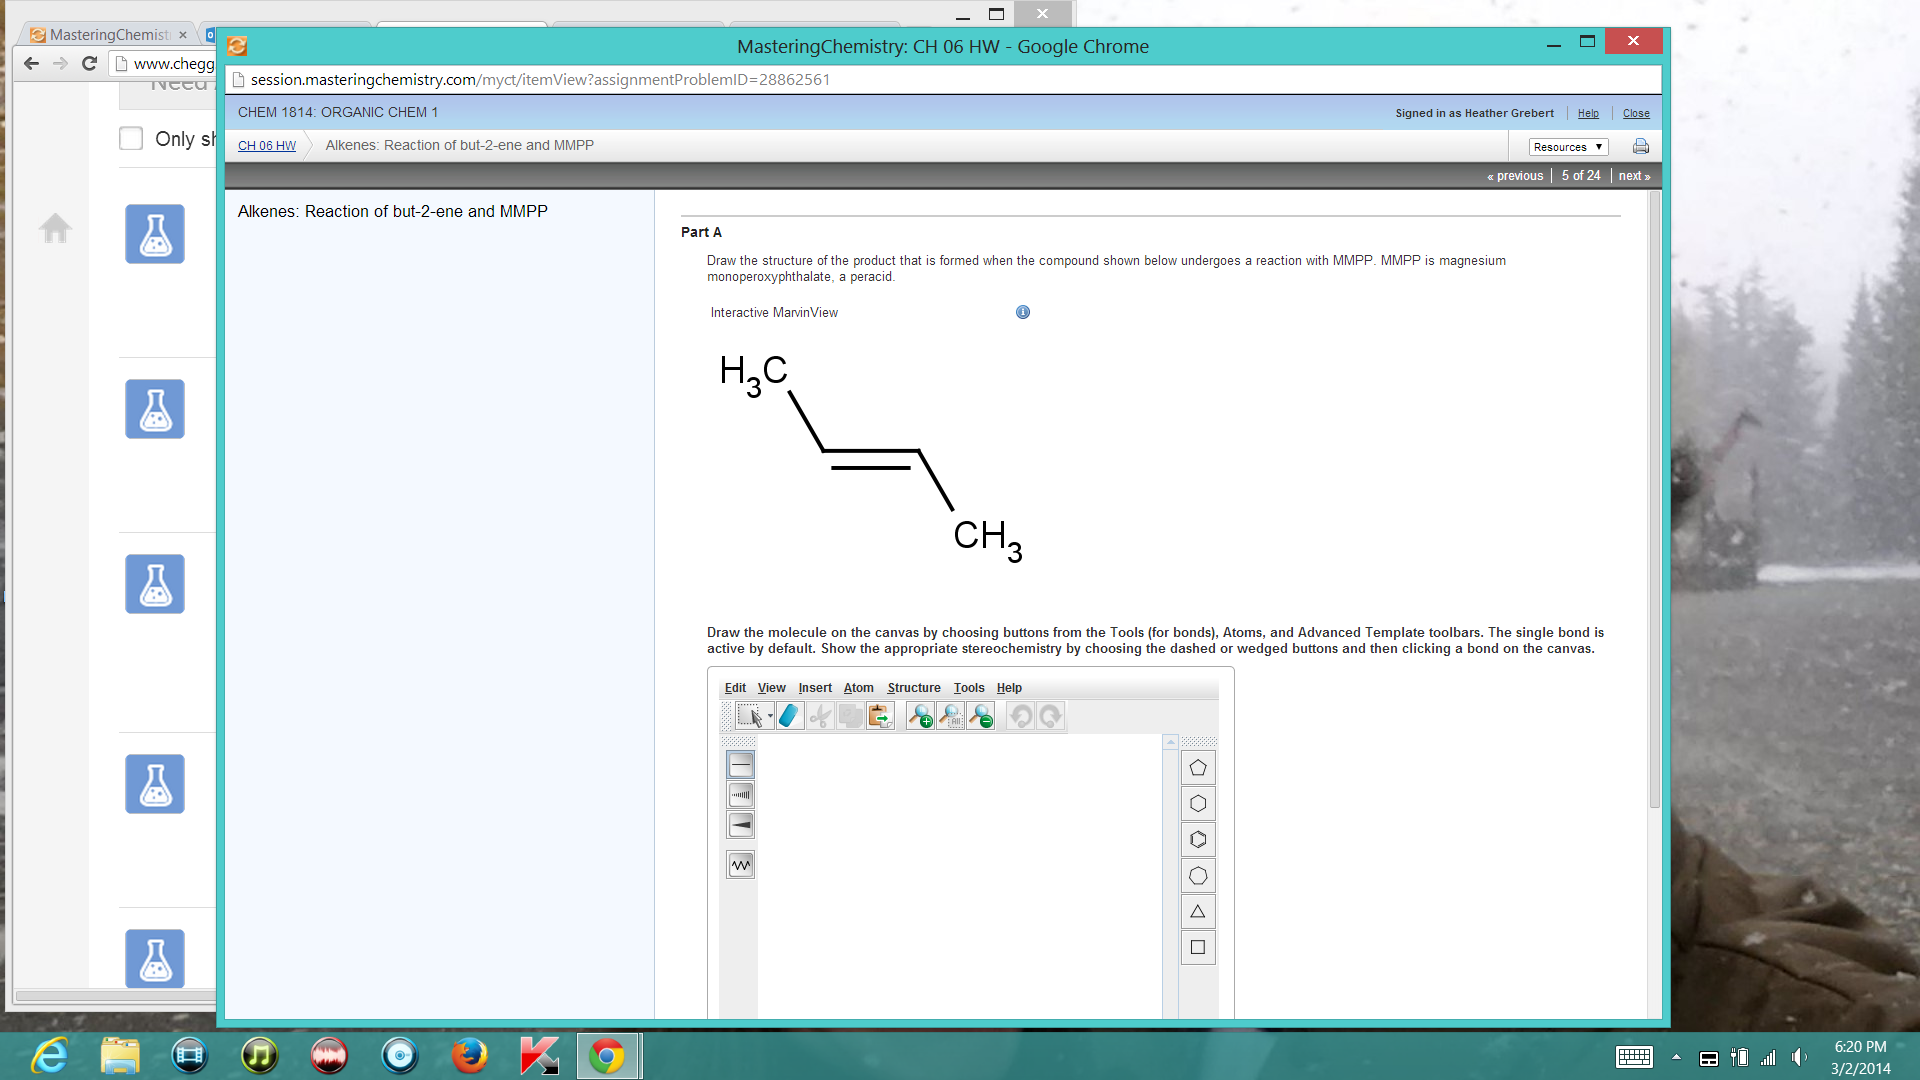1920x1080 pixels.
Task: Click the fourth flask icon in Chegg window
Action: [x=155, y=784]
